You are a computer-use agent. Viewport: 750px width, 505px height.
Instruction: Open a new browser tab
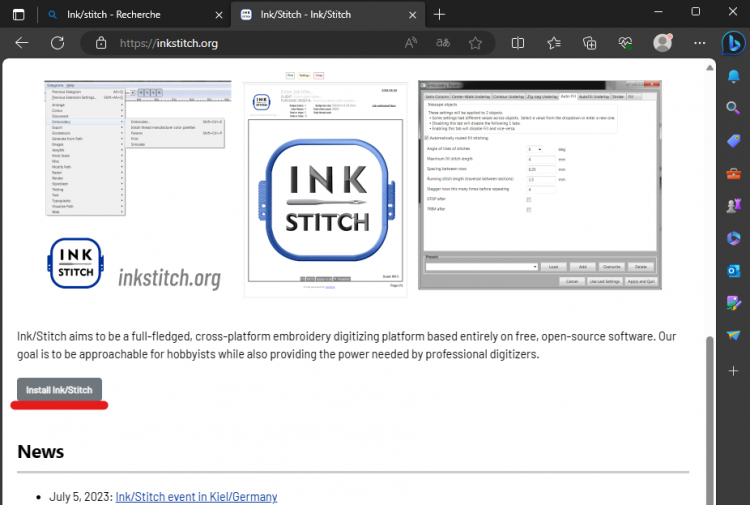point(439,14)
